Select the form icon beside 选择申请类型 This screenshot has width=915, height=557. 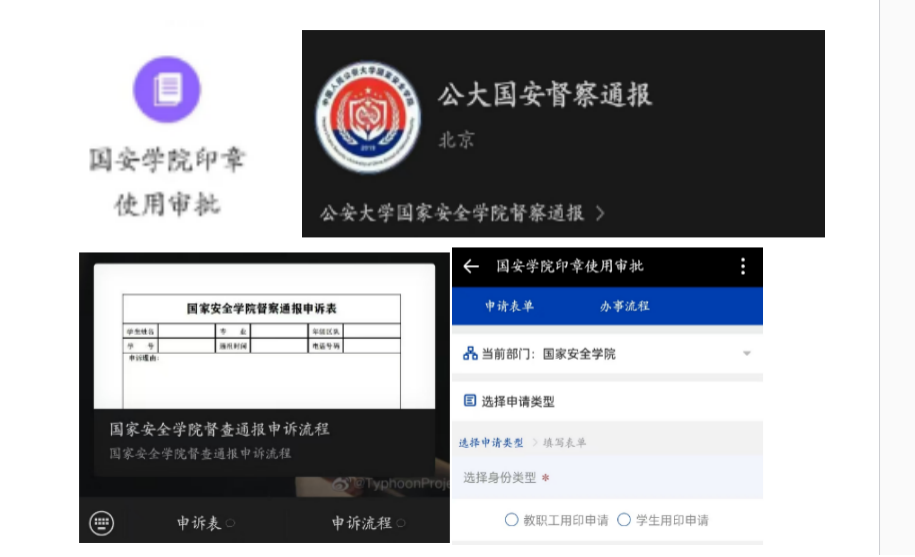[x=470, y=401]
